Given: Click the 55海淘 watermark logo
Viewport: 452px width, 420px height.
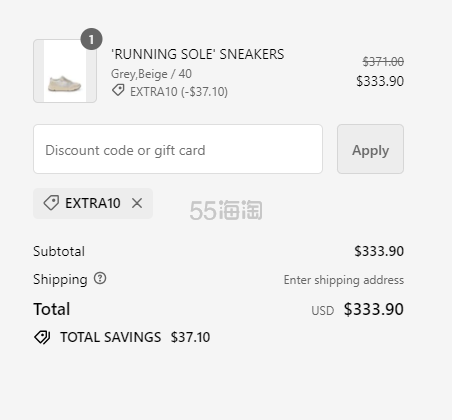Looking at the screenshot, I should pyautogui.click(x=226, y=210).
